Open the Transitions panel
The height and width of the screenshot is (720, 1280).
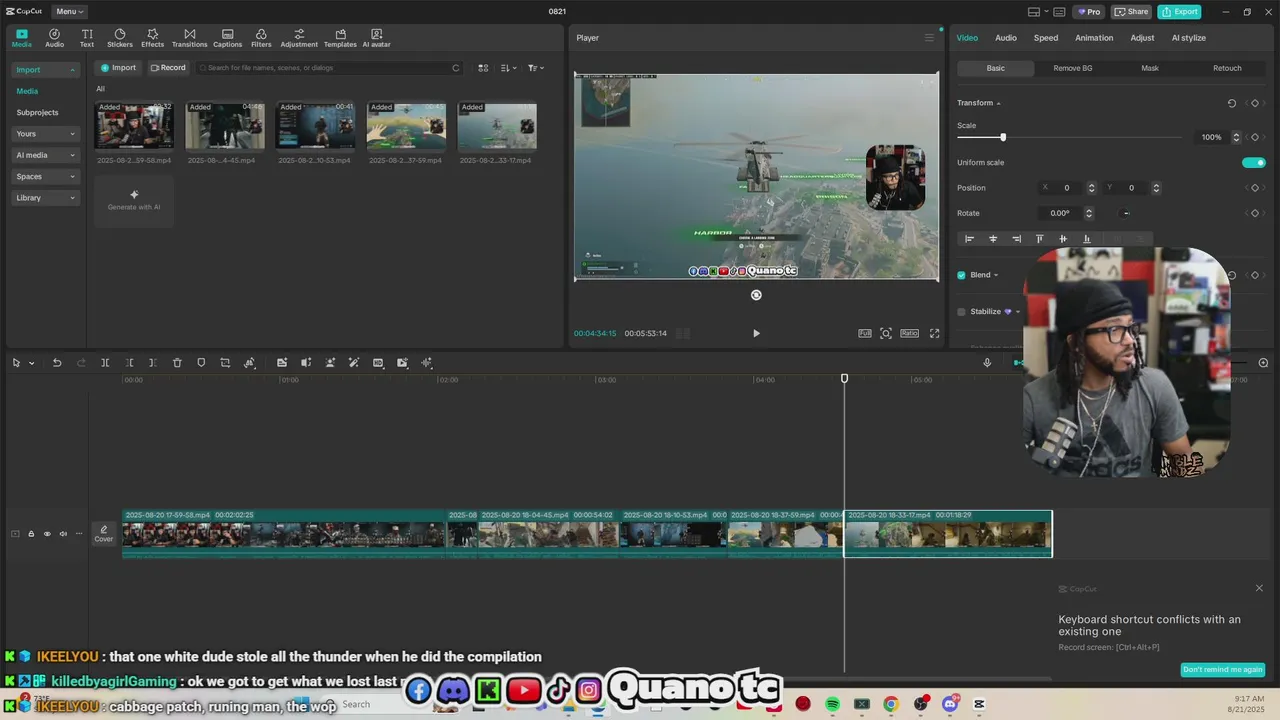tap(189, 38)
